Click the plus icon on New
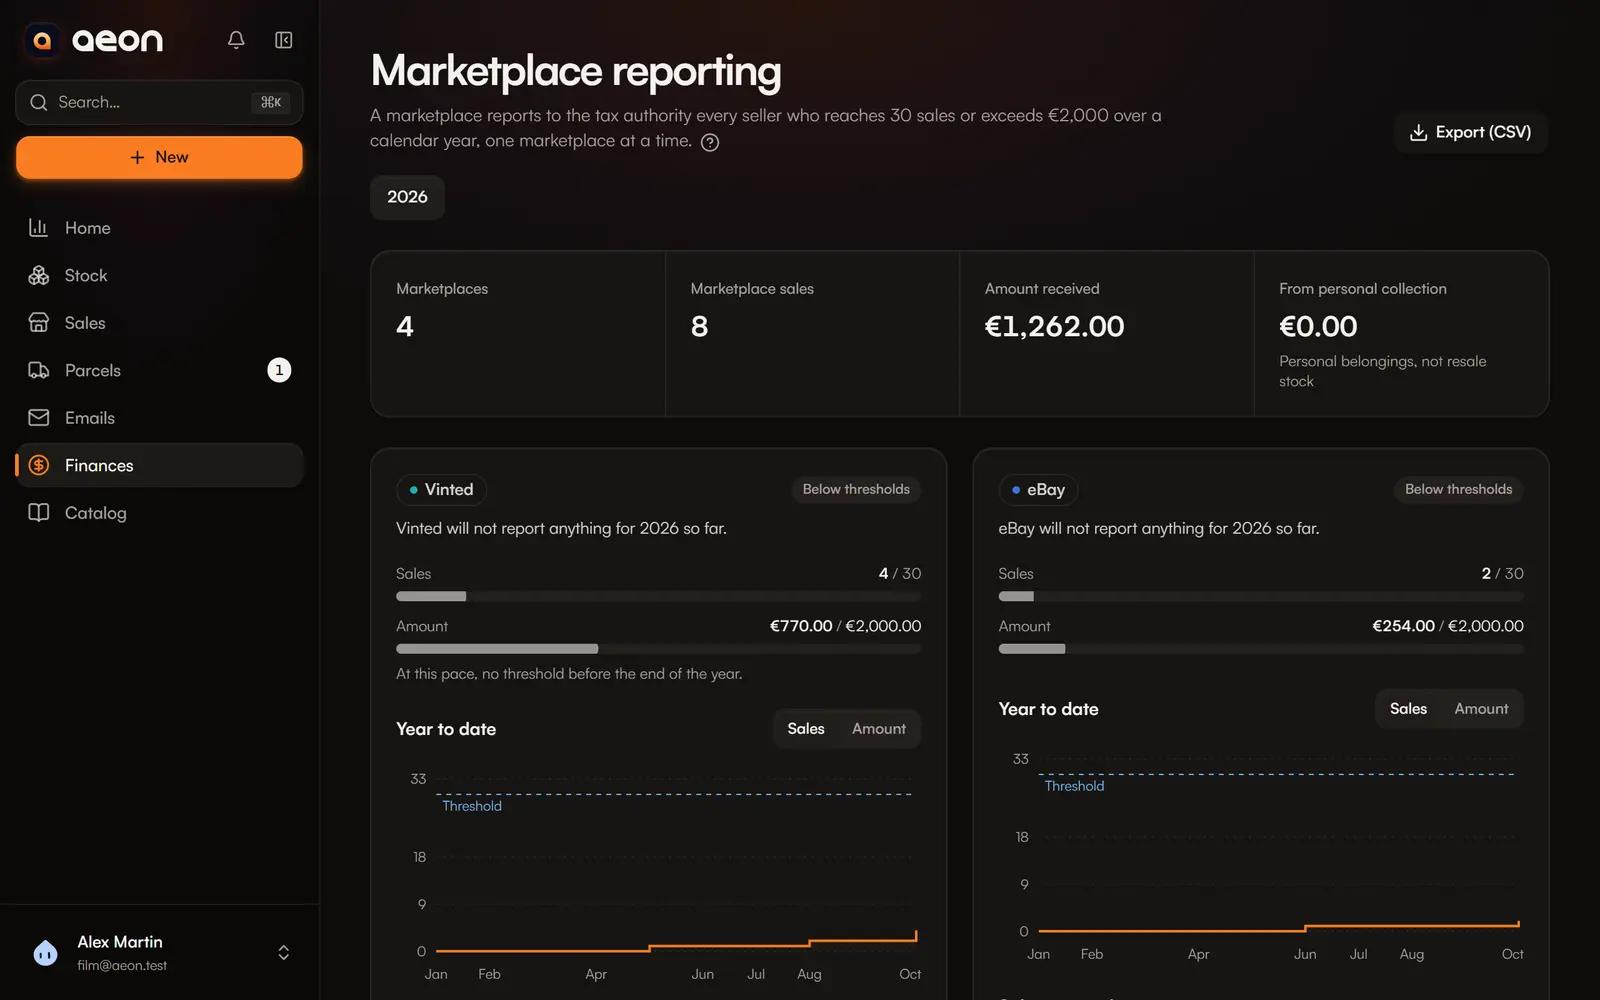 pos(137,157)
